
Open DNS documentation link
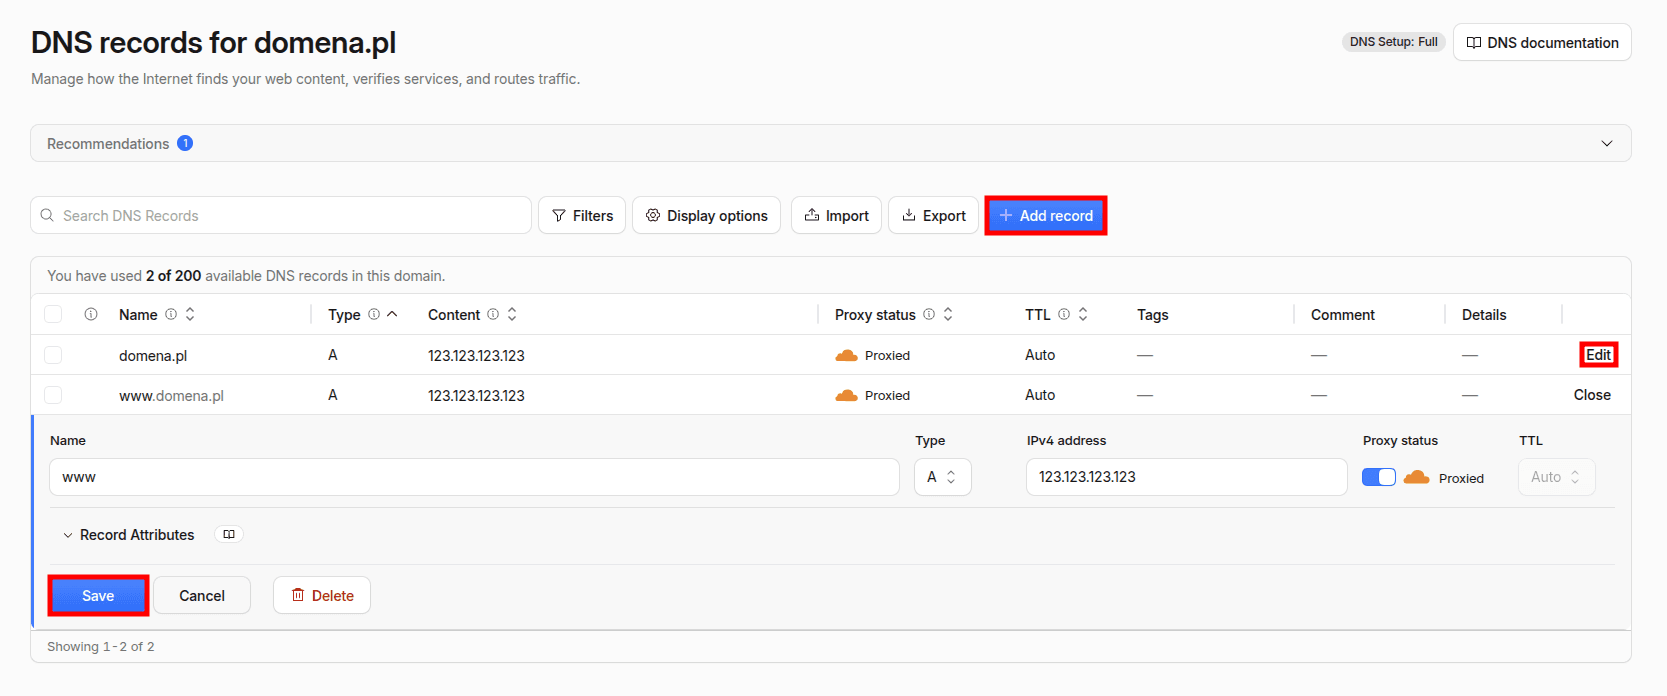point(1542,43)
